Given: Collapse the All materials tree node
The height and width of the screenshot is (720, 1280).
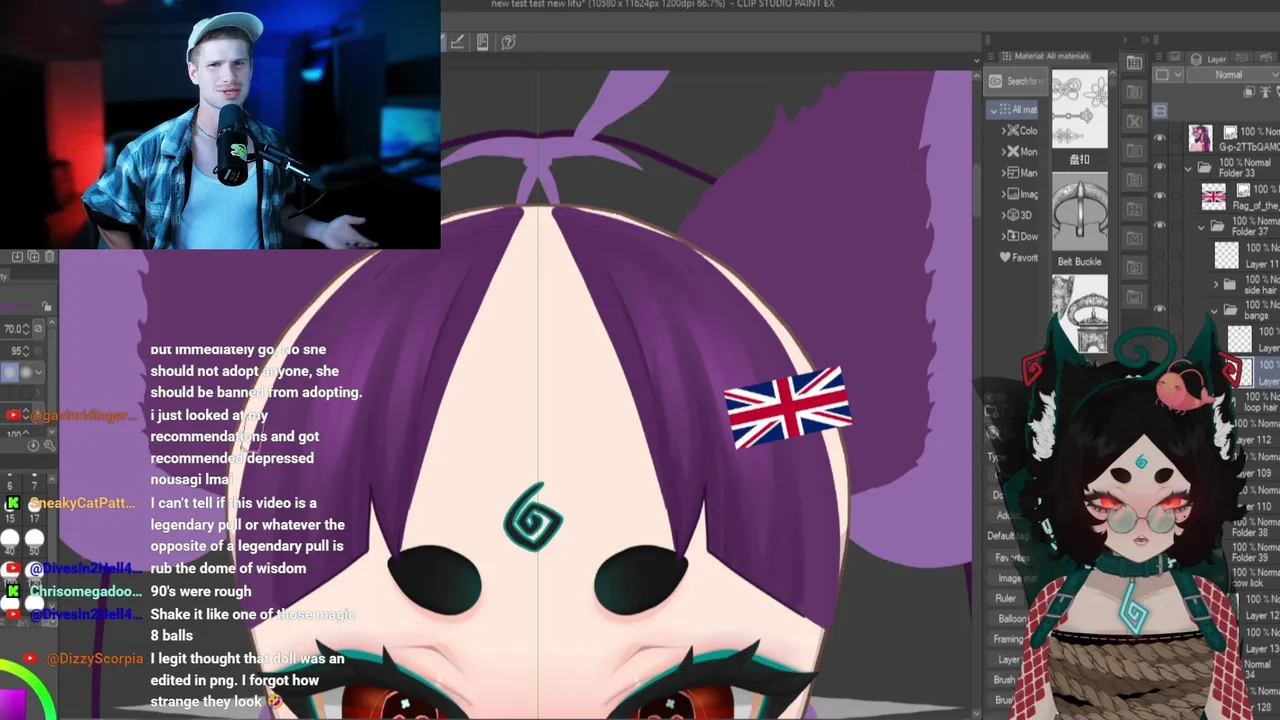Looking at the screenshot, I should [993, 110].
